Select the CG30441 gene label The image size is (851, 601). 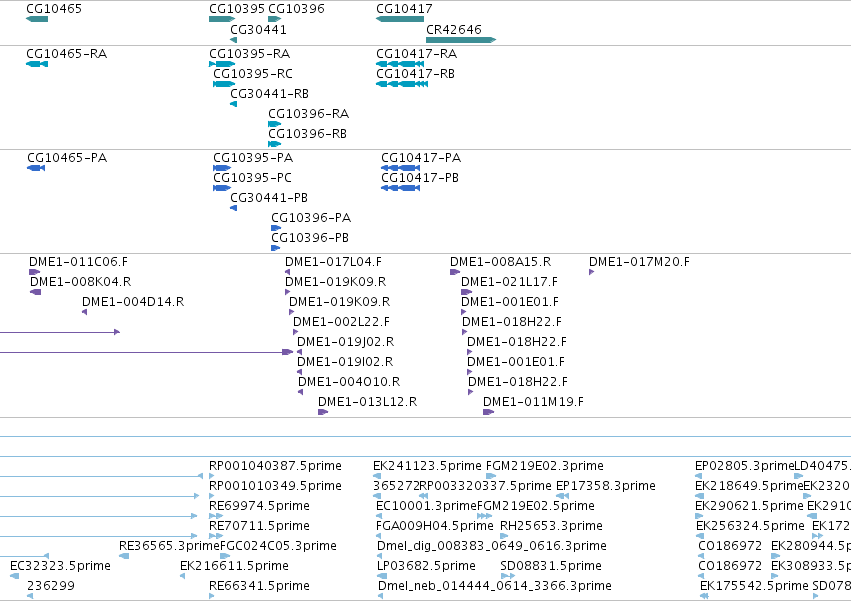click(x=258, y=29)
